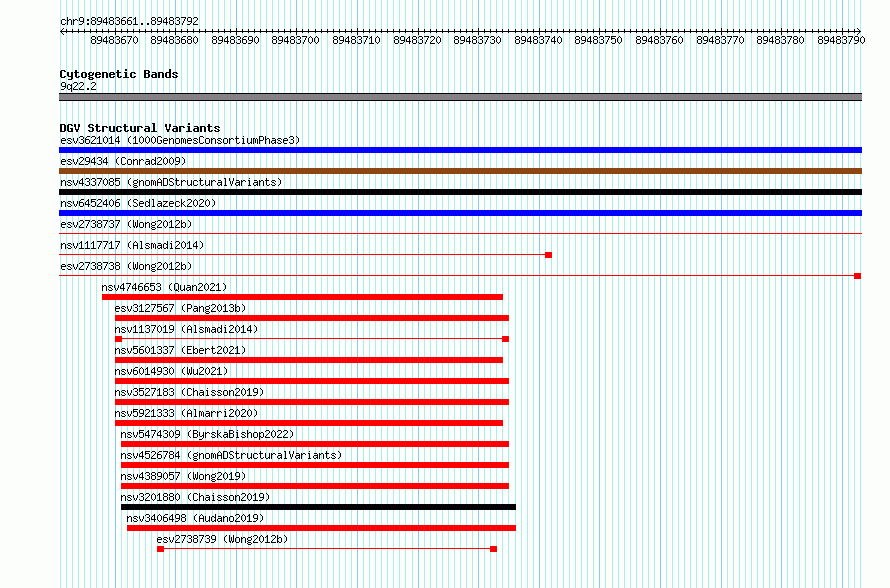Click the red bar under nsv4526784

[315, 465]
